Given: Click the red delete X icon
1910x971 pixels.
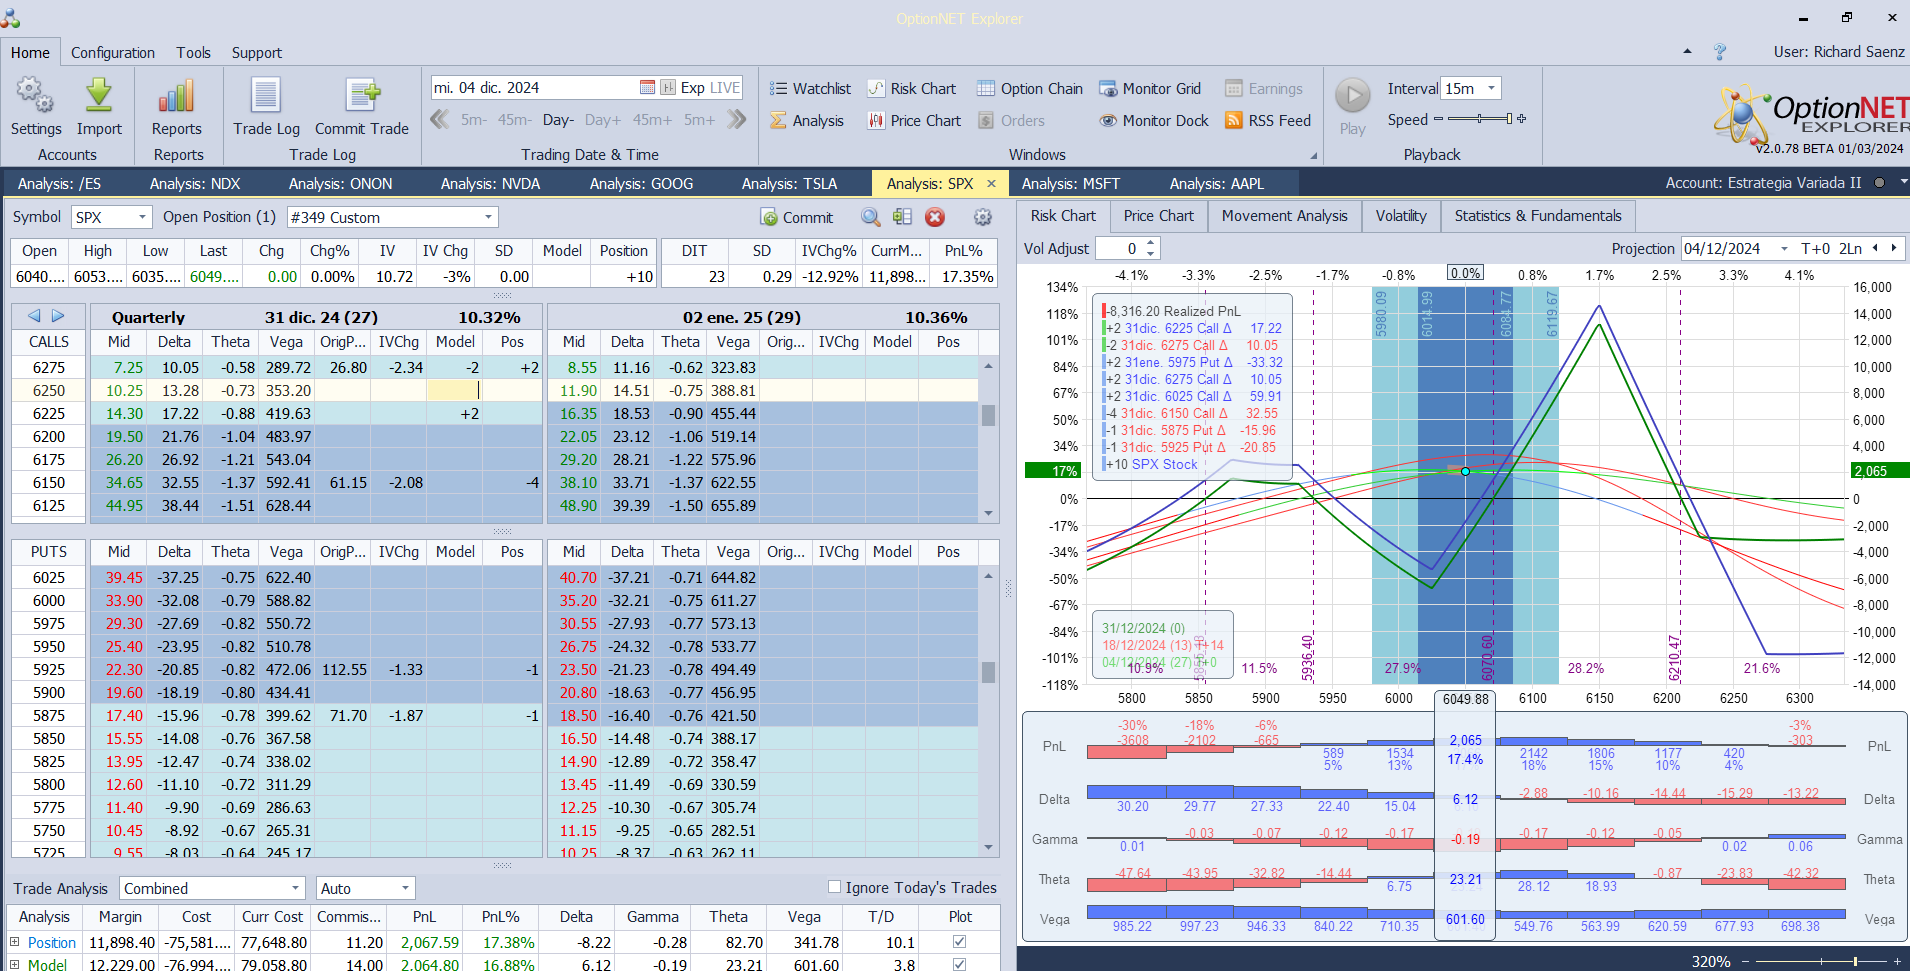Looking at the screenshot, I should coord(935,217).
